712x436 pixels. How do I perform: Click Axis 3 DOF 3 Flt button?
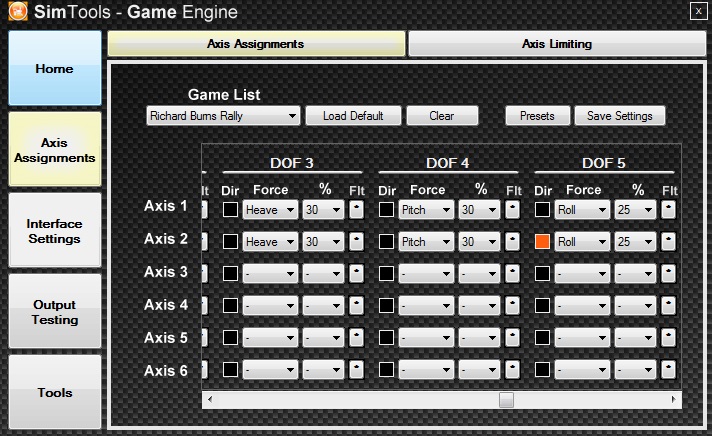click(x=357, y=273)
